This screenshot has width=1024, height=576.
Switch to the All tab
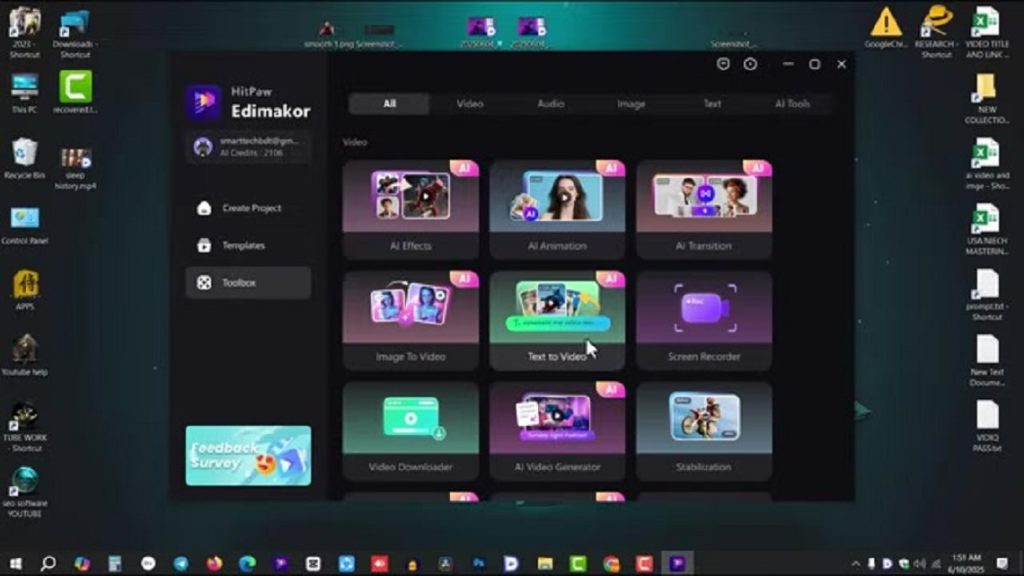(389, 104)
